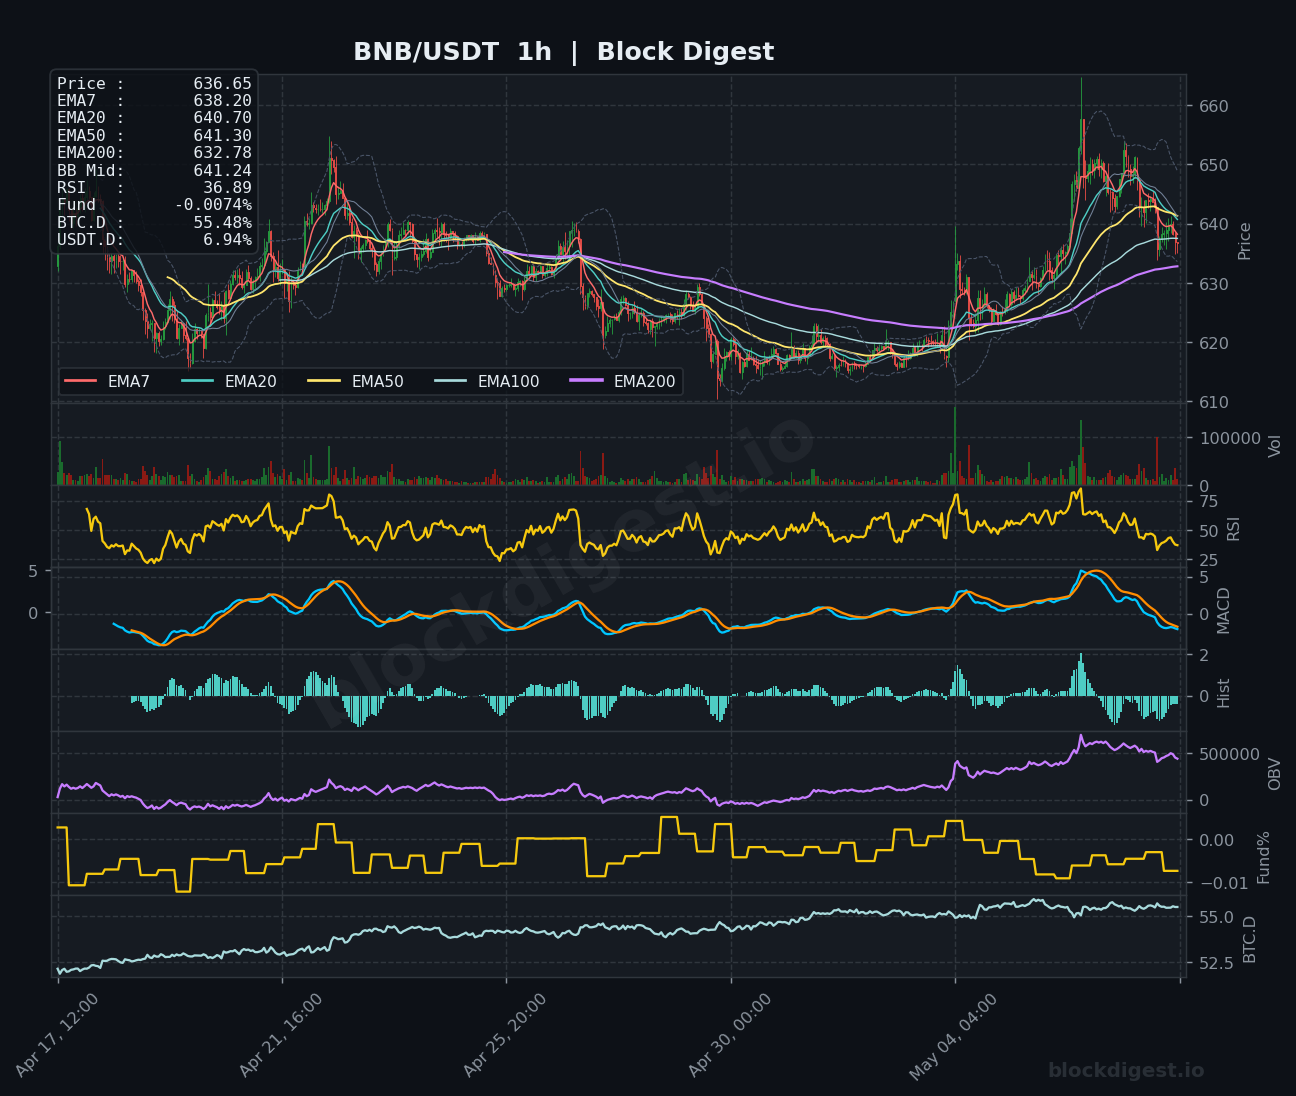Click the yellow EMA50 legend line swatch

click(325, 381)
